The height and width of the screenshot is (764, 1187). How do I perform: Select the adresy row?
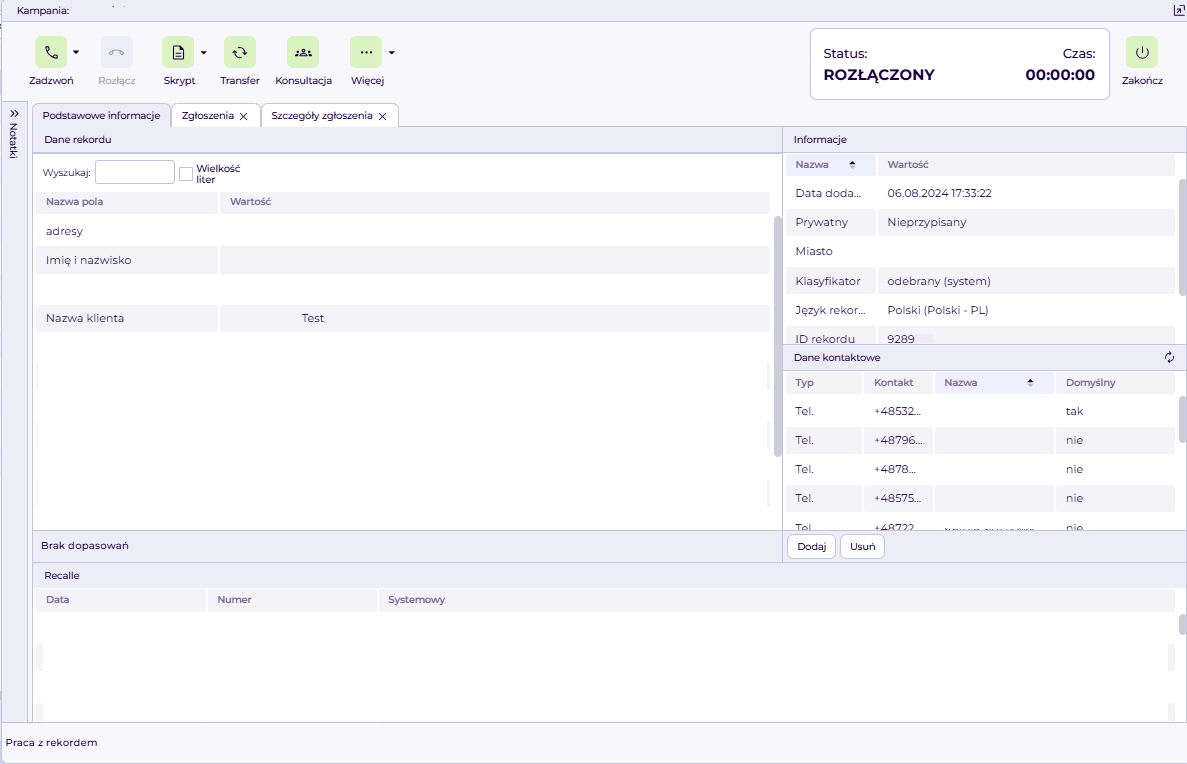(403, 231)
